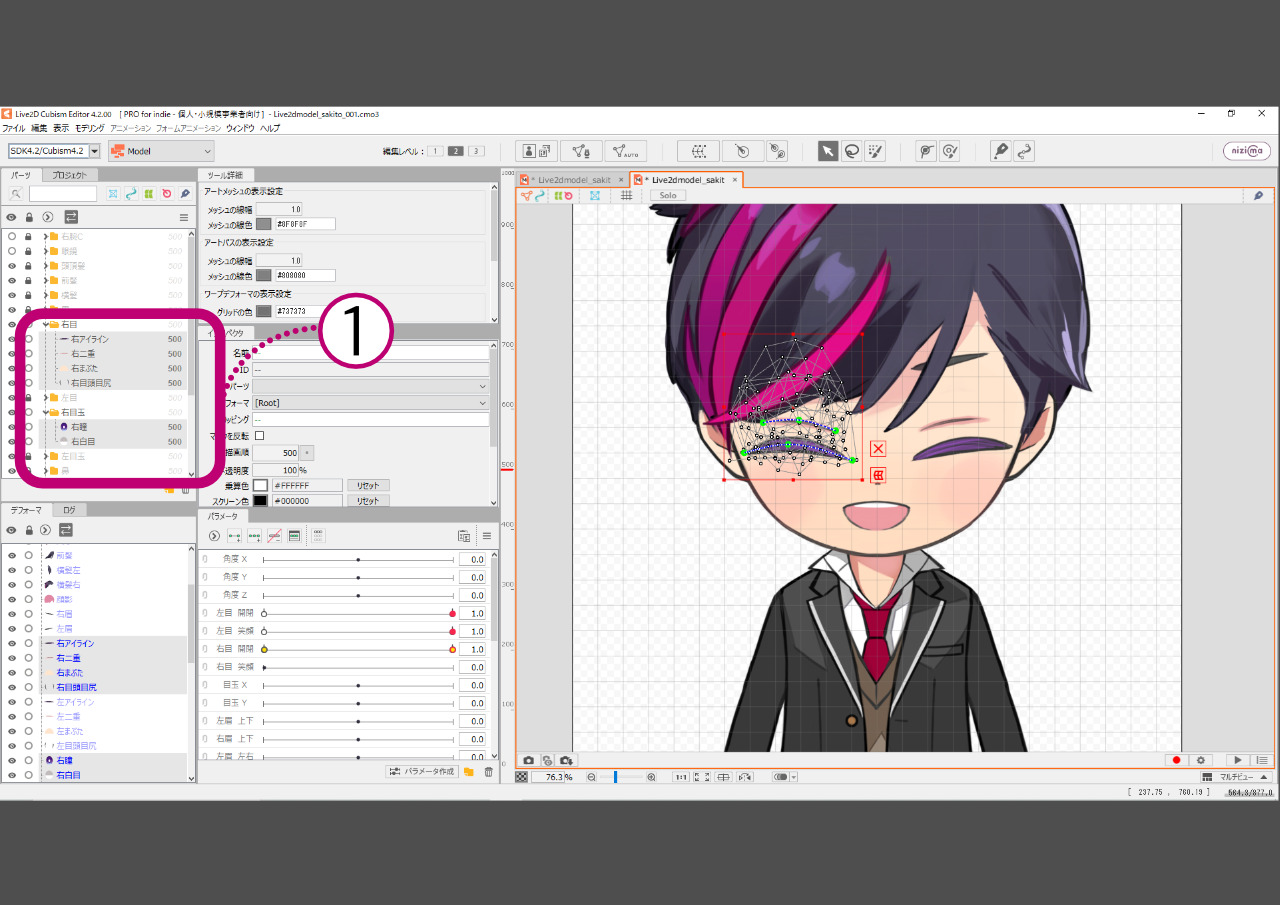Switch to the ログ tab

(x=69, y=510)
